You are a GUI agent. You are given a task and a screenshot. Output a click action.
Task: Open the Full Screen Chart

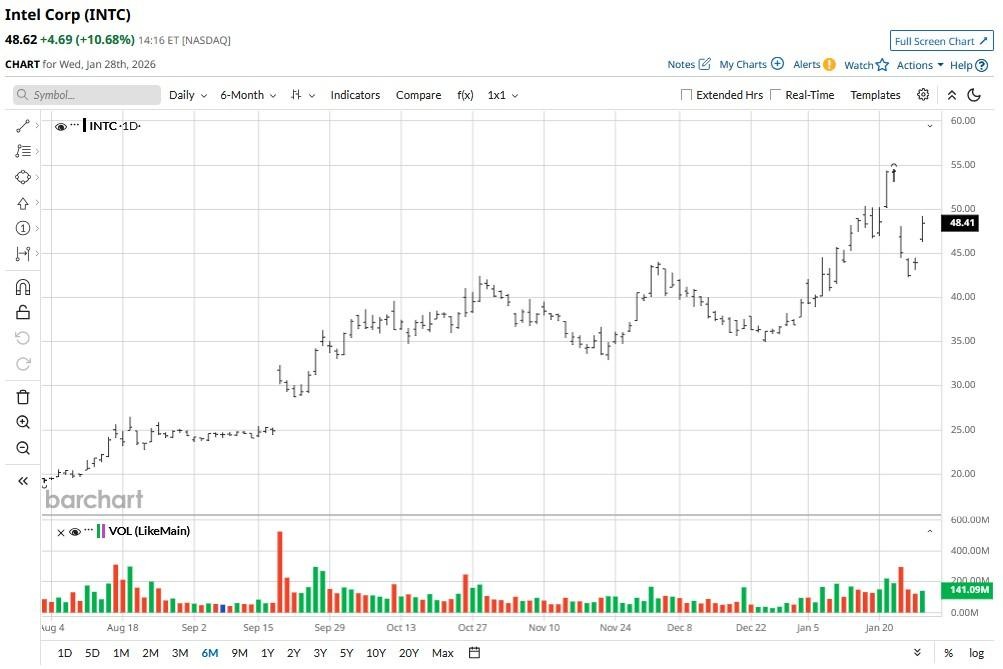pyautogui.click(x=942, y=41)
